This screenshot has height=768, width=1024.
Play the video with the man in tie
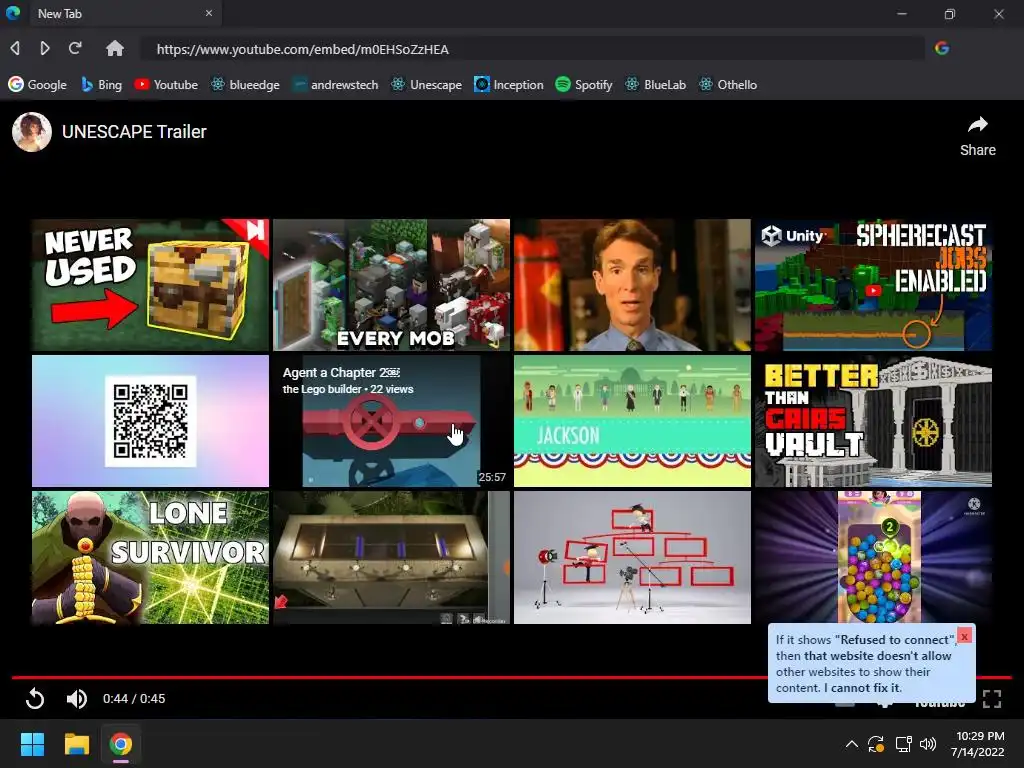[x=632, y=285]
